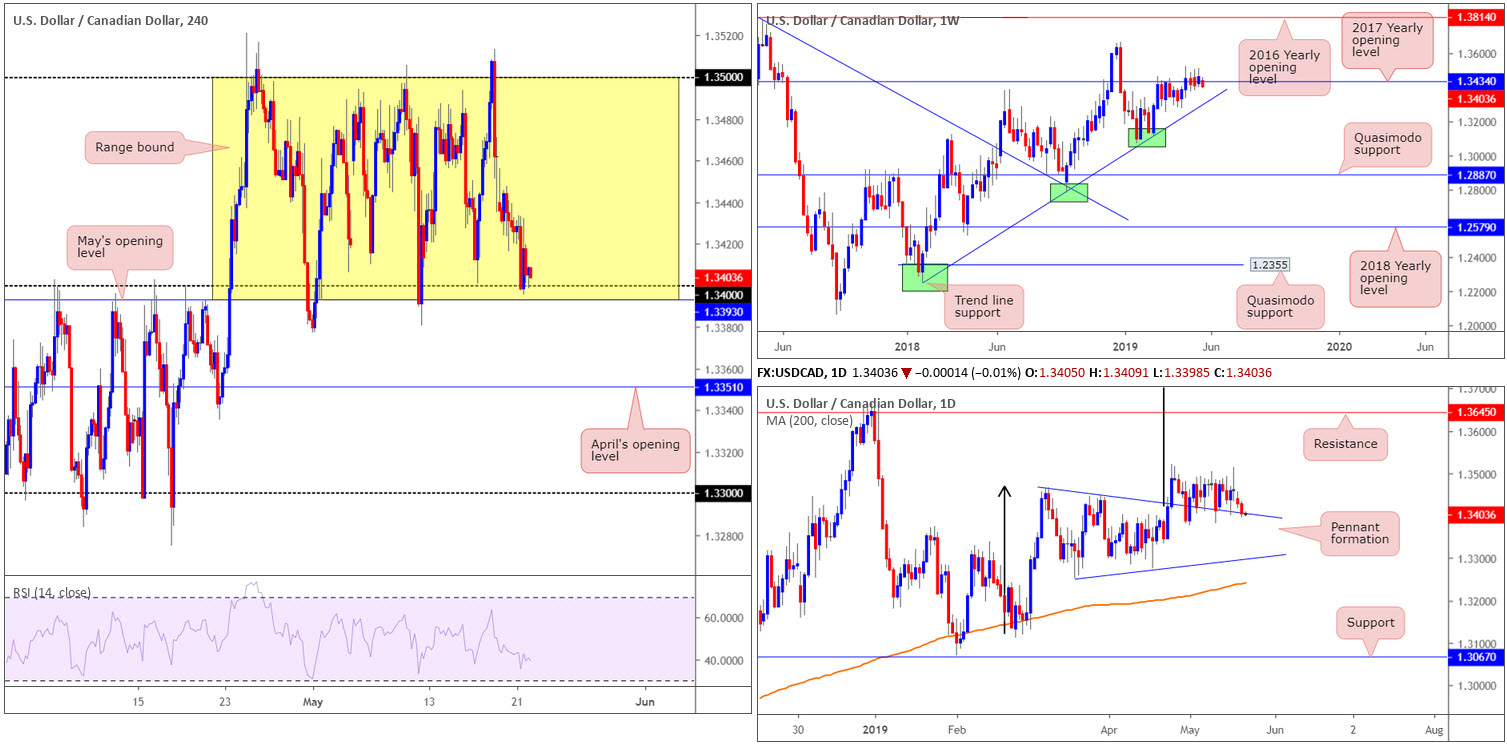Select the RSI 60.0000 axis value
Image resolution: width=1507 pixels, height=745 pixels.
click(722, 618)
